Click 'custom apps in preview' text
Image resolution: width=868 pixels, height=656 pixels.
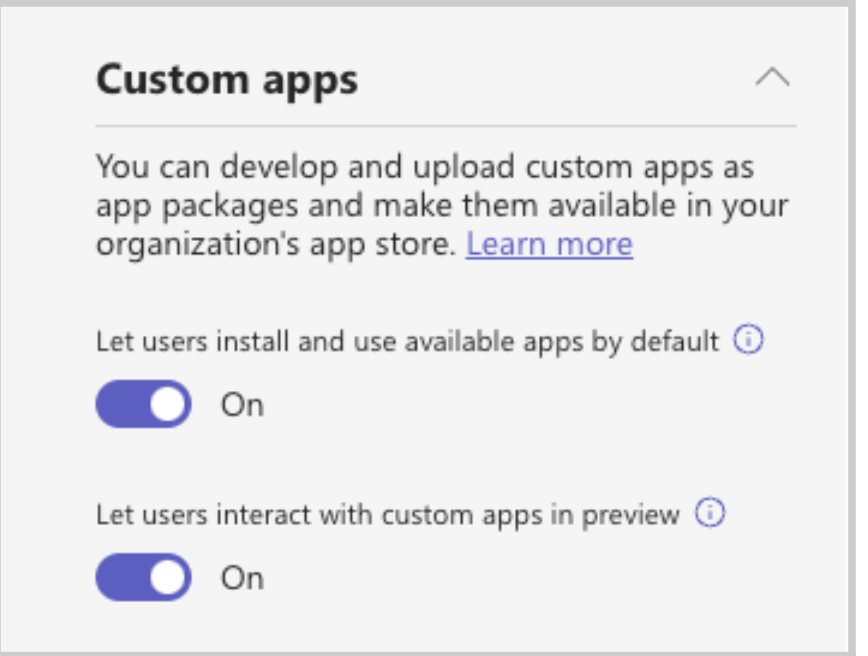coord(530,515)
